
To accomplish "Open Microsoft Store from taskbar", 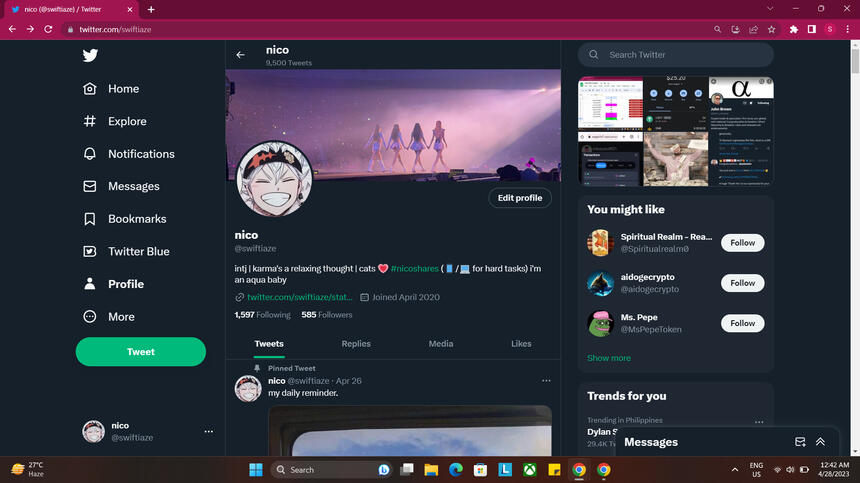I will pos(480,470).
